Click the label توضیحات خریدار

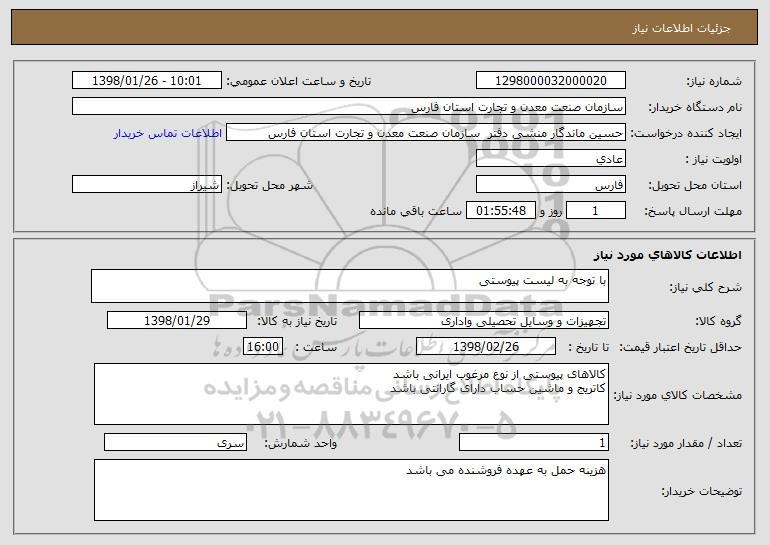click(702, 491)
